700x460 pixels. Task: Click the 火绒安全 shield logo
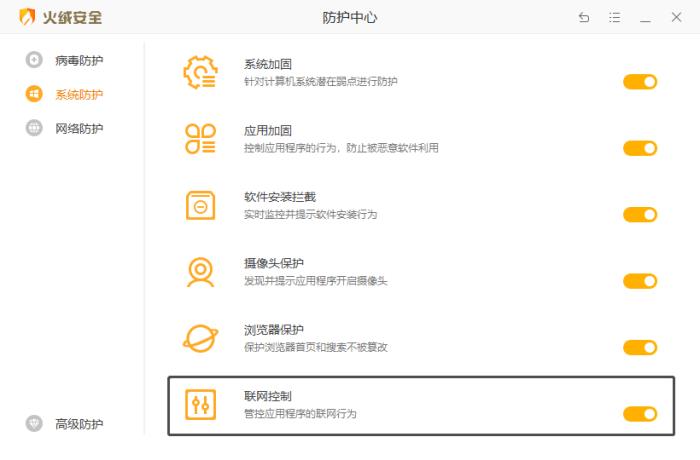point(27,17)
